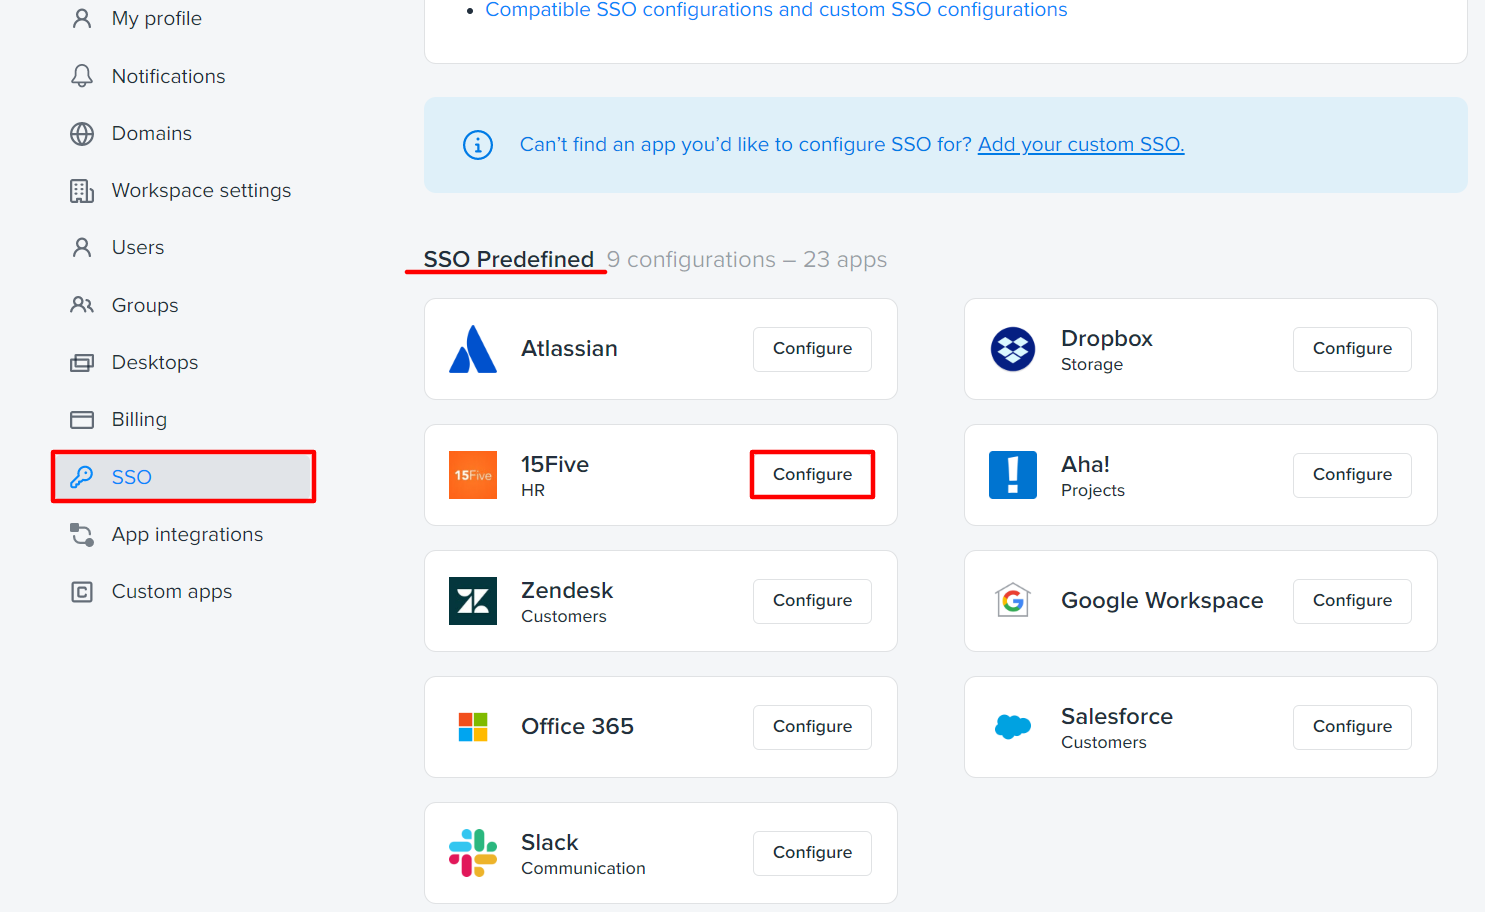Select Users in the sidebar
The width and height of the screenshot is (1485, 912).
pyautogui.click(x=137, y=247)
